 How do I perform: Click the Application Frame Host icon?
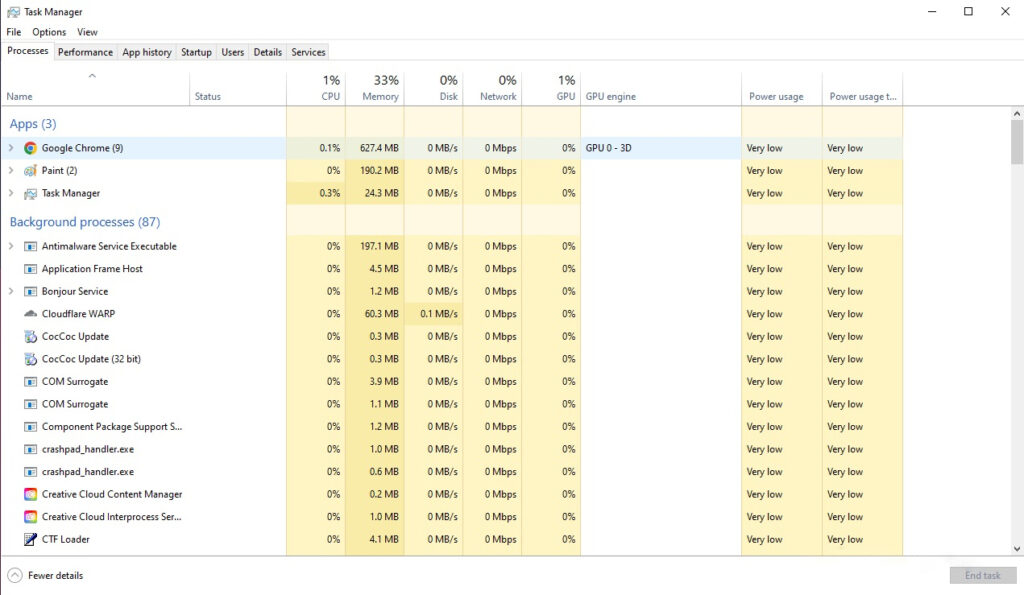(x=33, y=268)
